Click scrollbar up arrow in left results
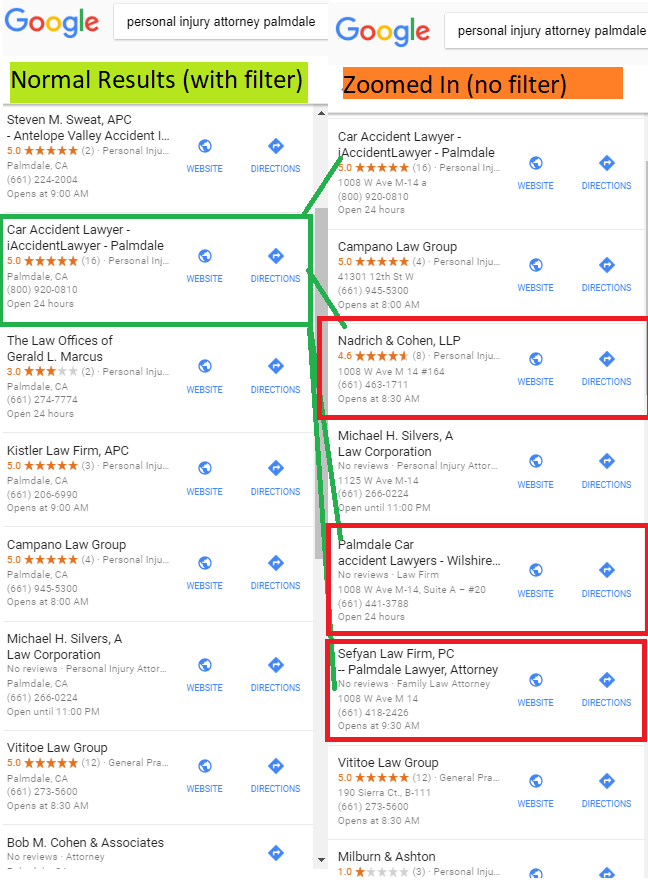Viewport: 648px width, 883px height. [x=321, y=113]
